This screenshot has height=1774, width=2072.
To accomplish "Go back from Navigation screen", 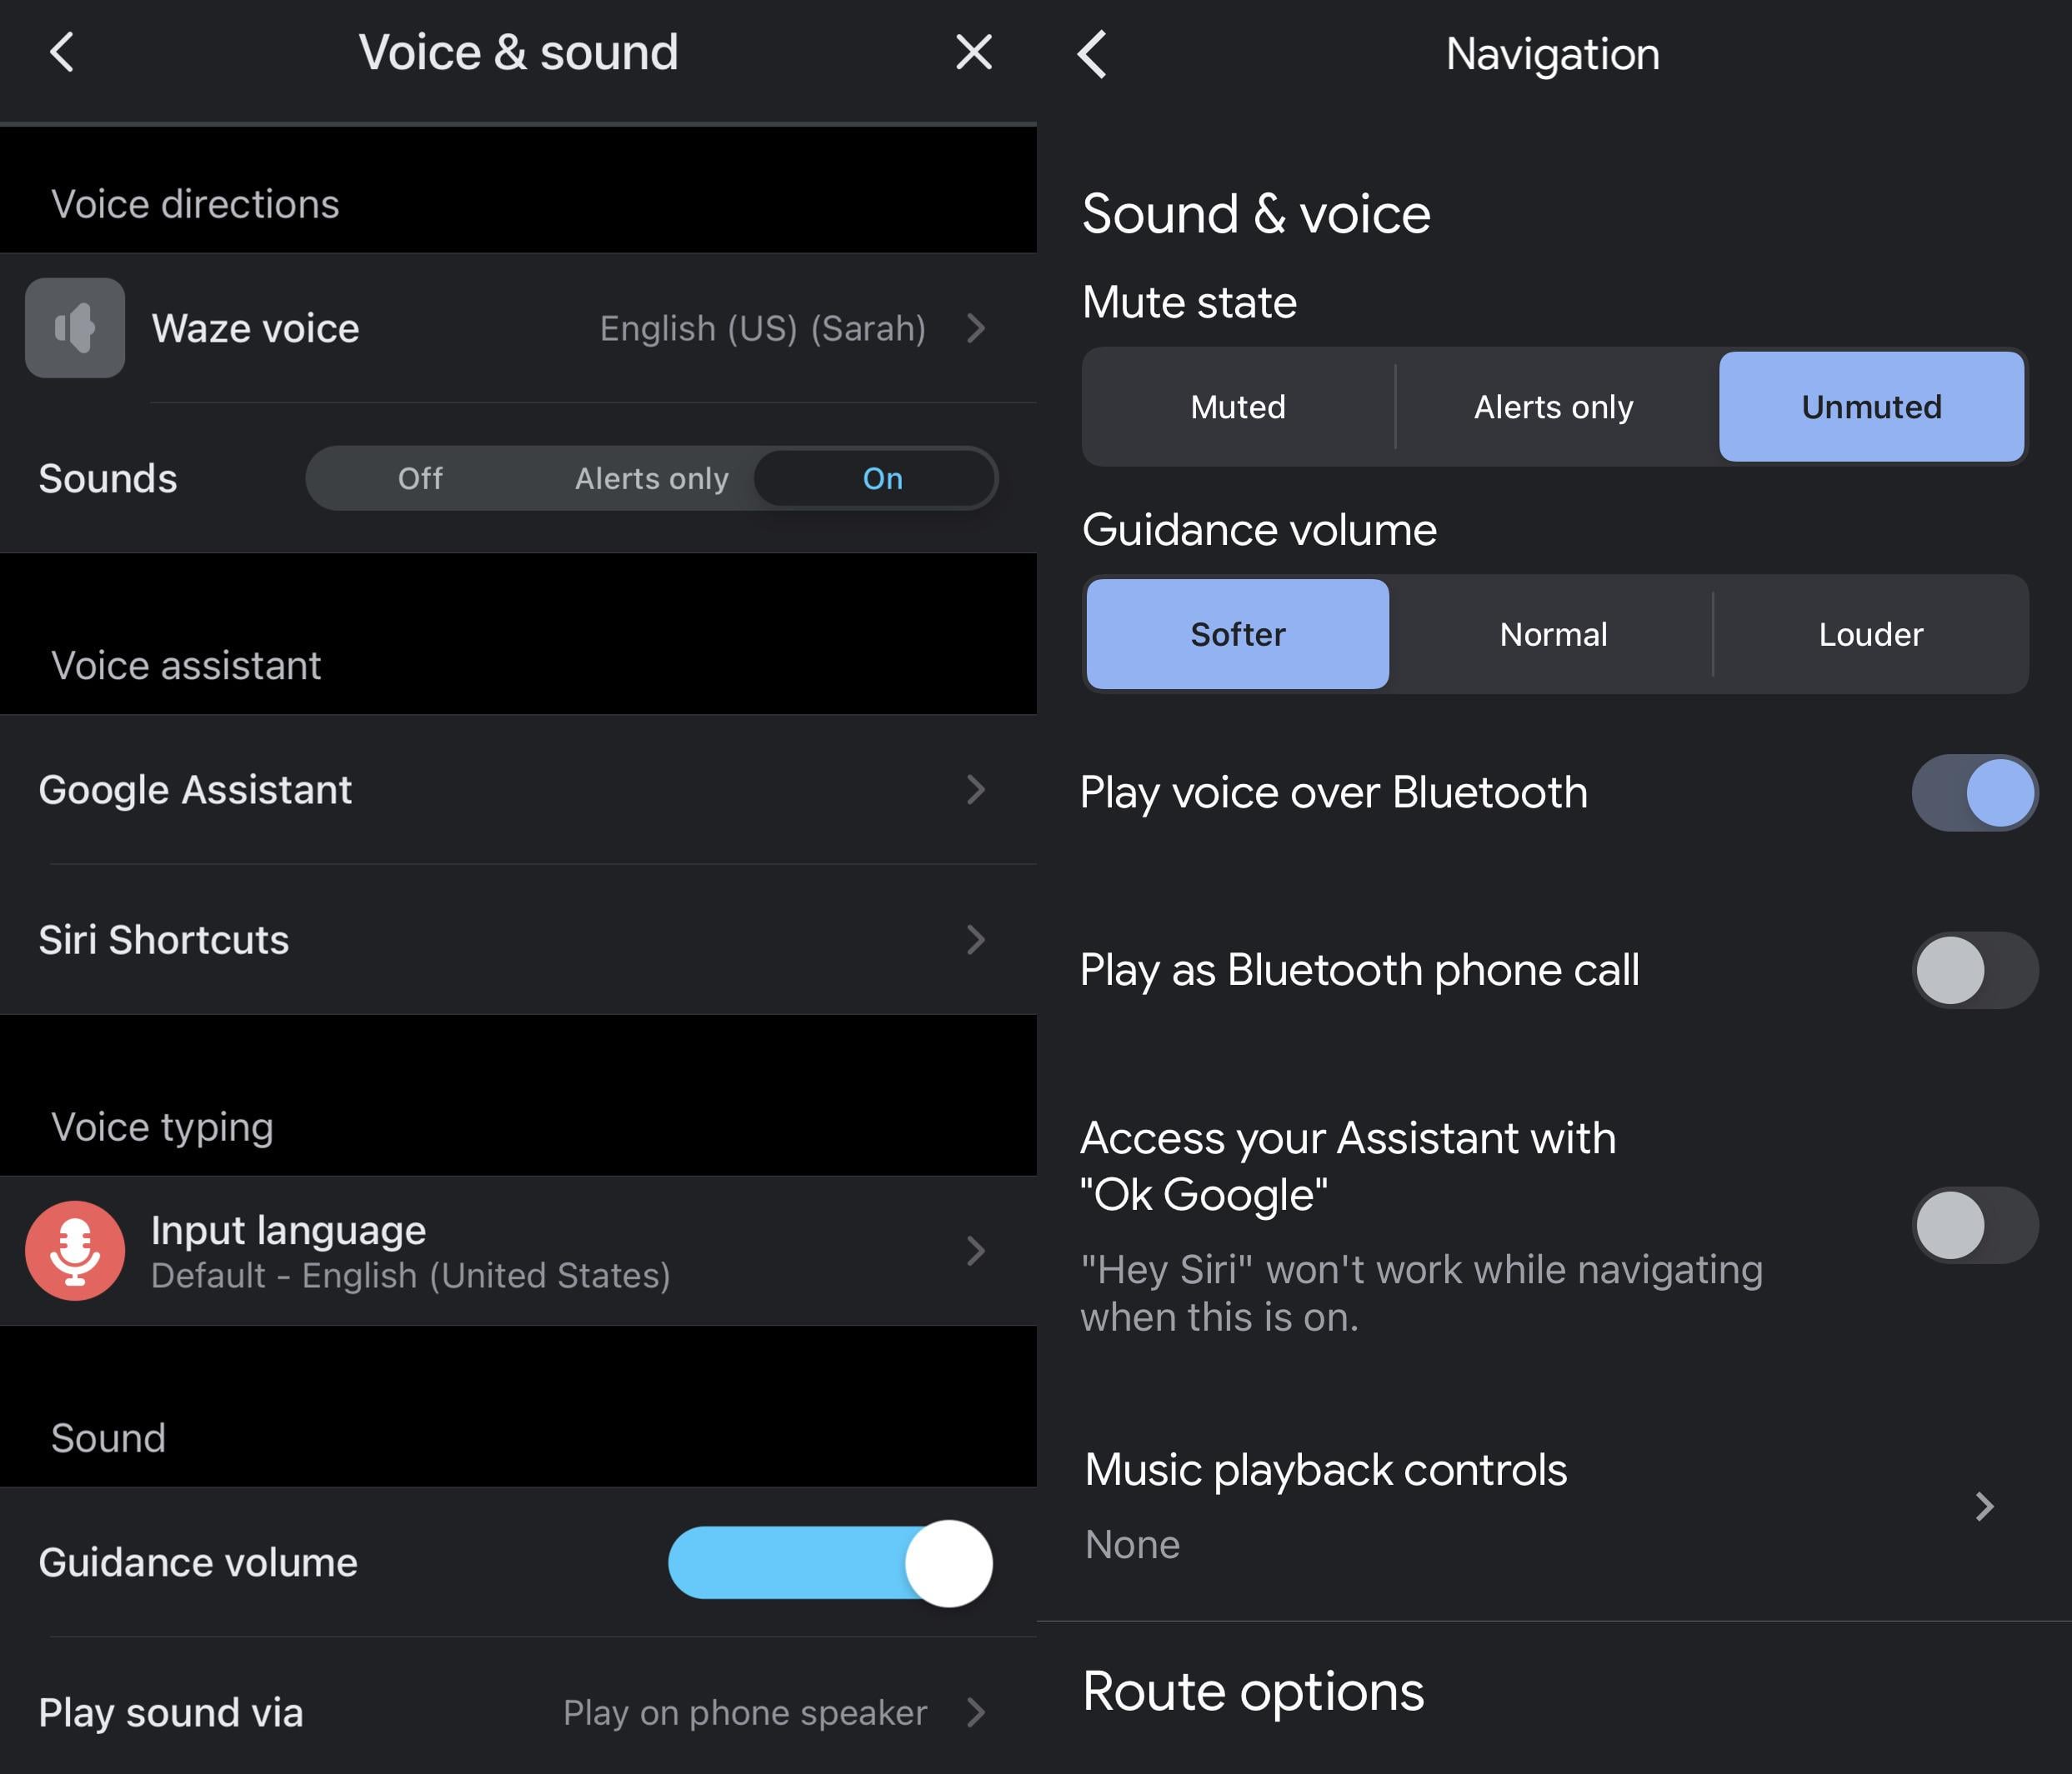I will click(1092, 54).
